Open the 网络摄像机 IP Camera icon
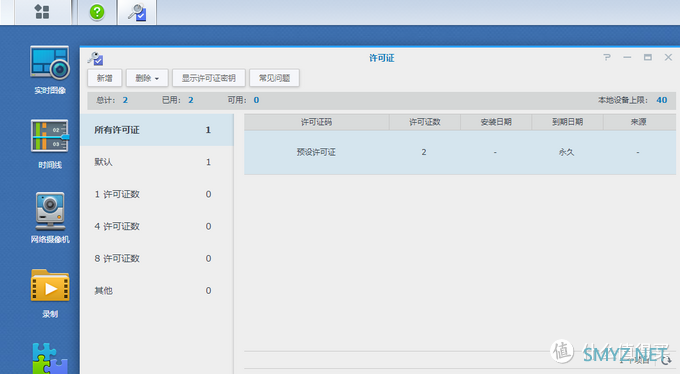Viewport: 680px width, 374px height. click(50, 218)
